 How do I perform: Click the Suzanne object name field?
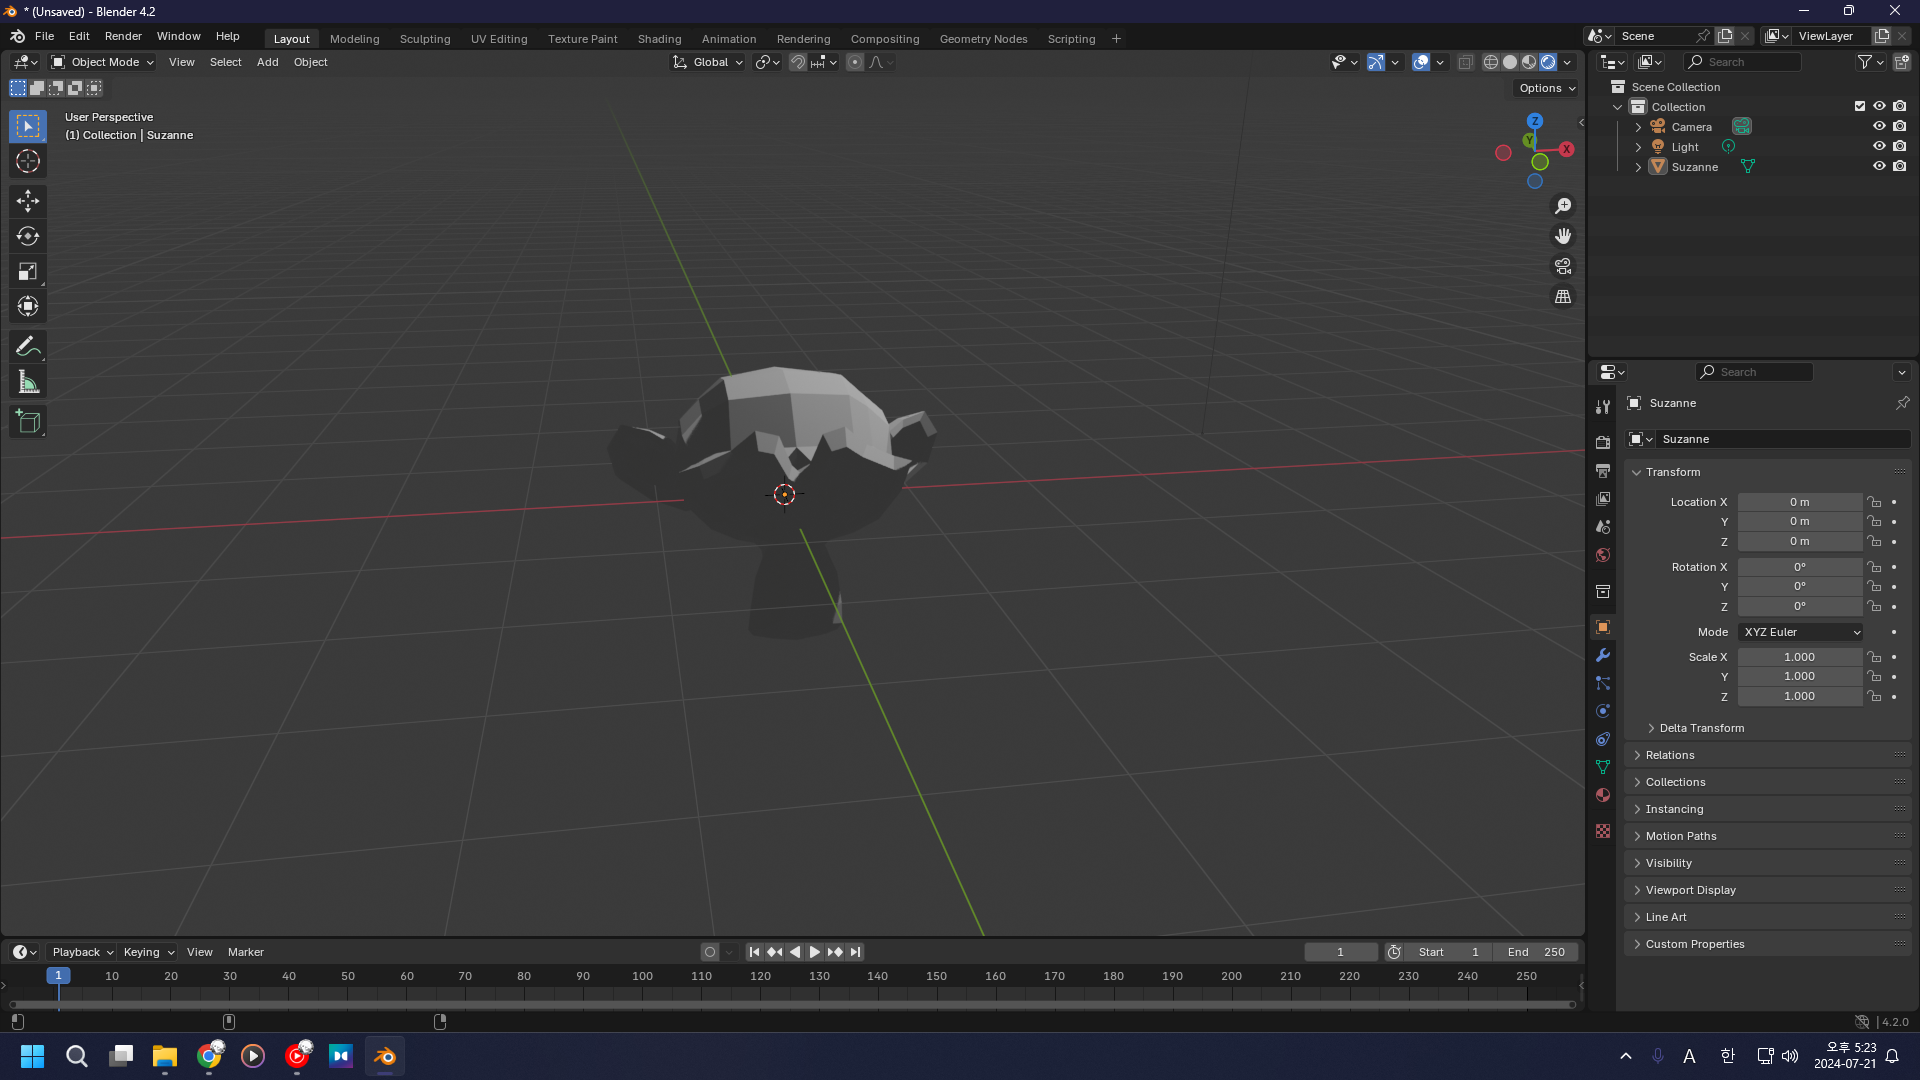coord(1781,439)
